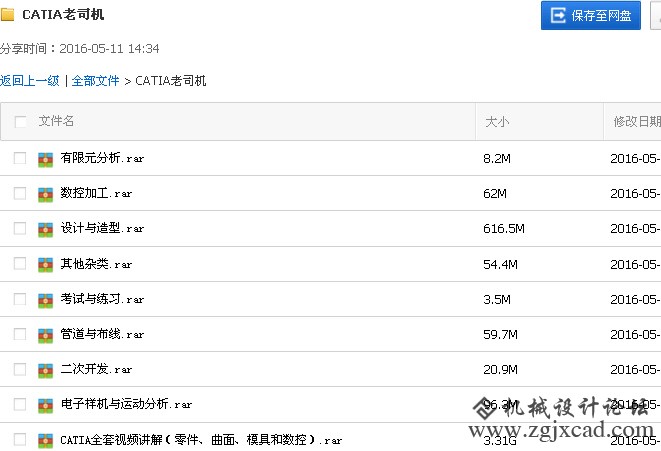Image resolution: width=661 pixels, height=451 pixels.
Task: Check the box for CATIA全套视频讲解 rar
Action: (20, 439)
